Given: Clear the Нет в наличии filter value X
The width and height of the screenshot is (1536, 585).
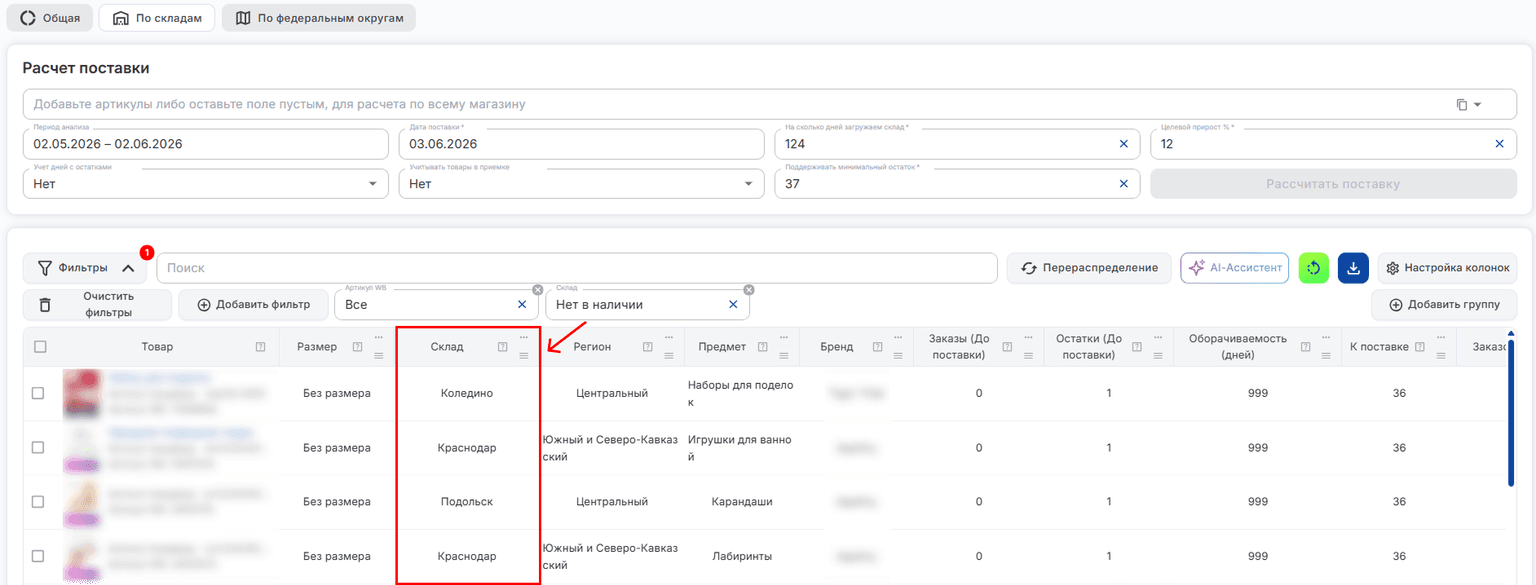Looking at the screenshot, I should coord(733,305).
